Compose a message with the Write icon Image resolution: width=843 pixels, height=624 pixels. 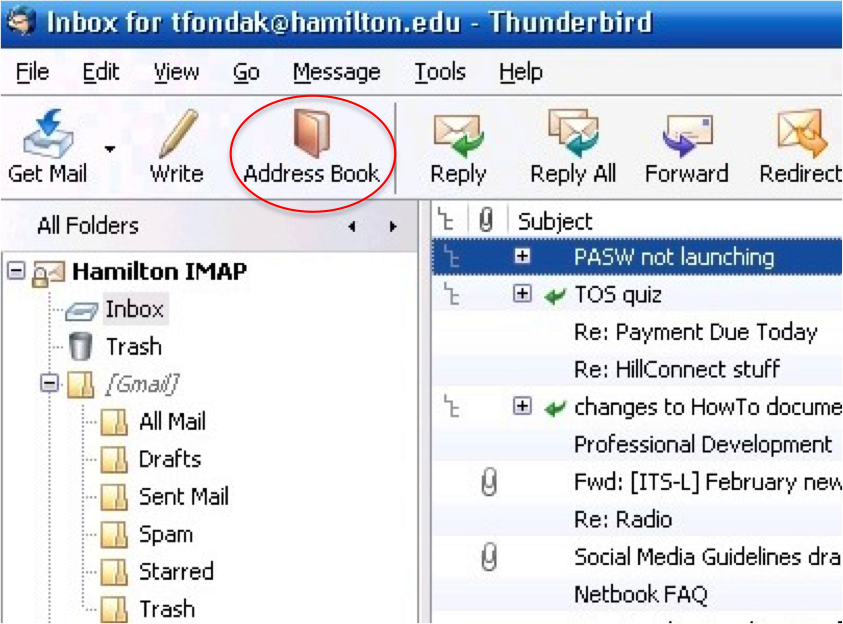tap(177, 133)
